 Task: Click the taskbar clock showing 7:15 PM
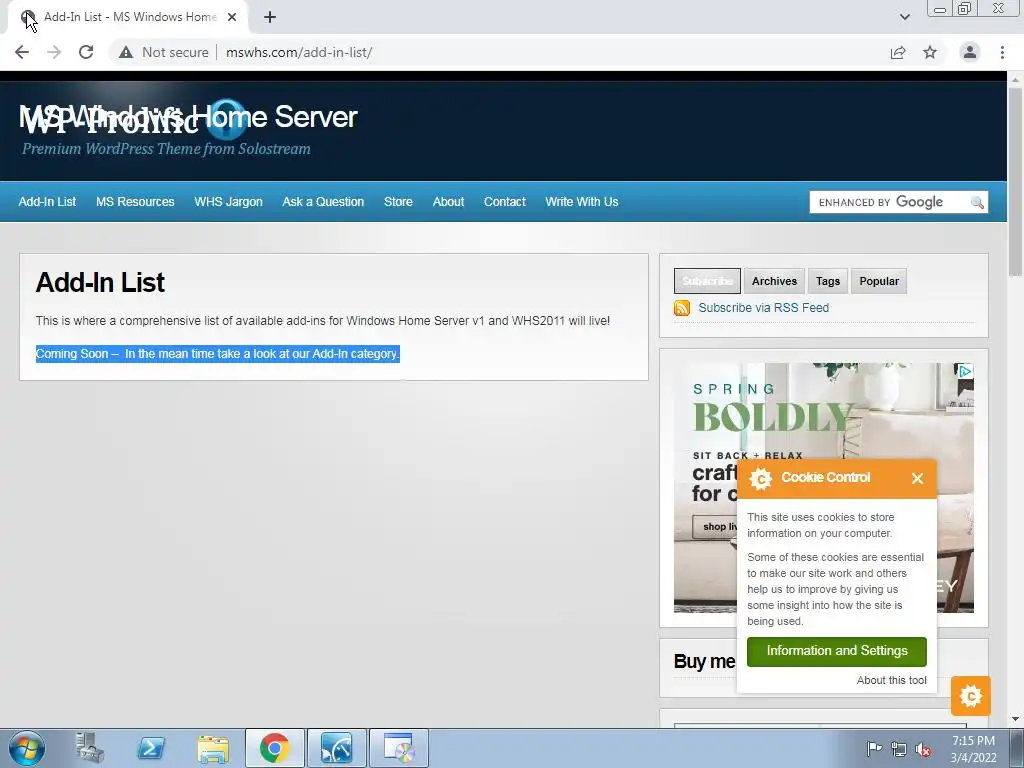coord(973,749)
